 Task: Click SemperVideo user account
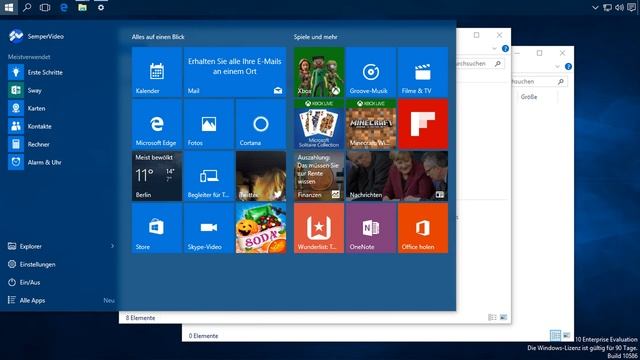[x=37, y=36]
